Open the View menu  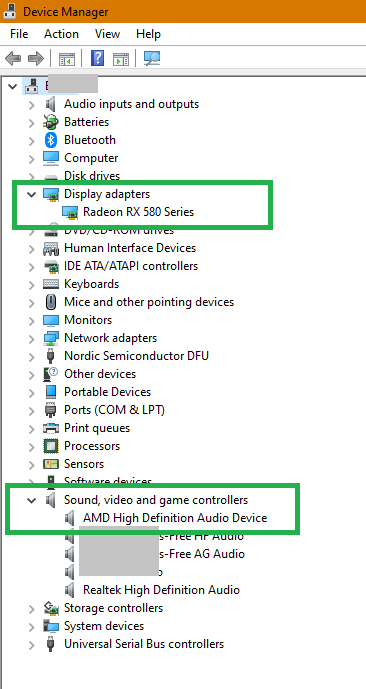(107, 34)
